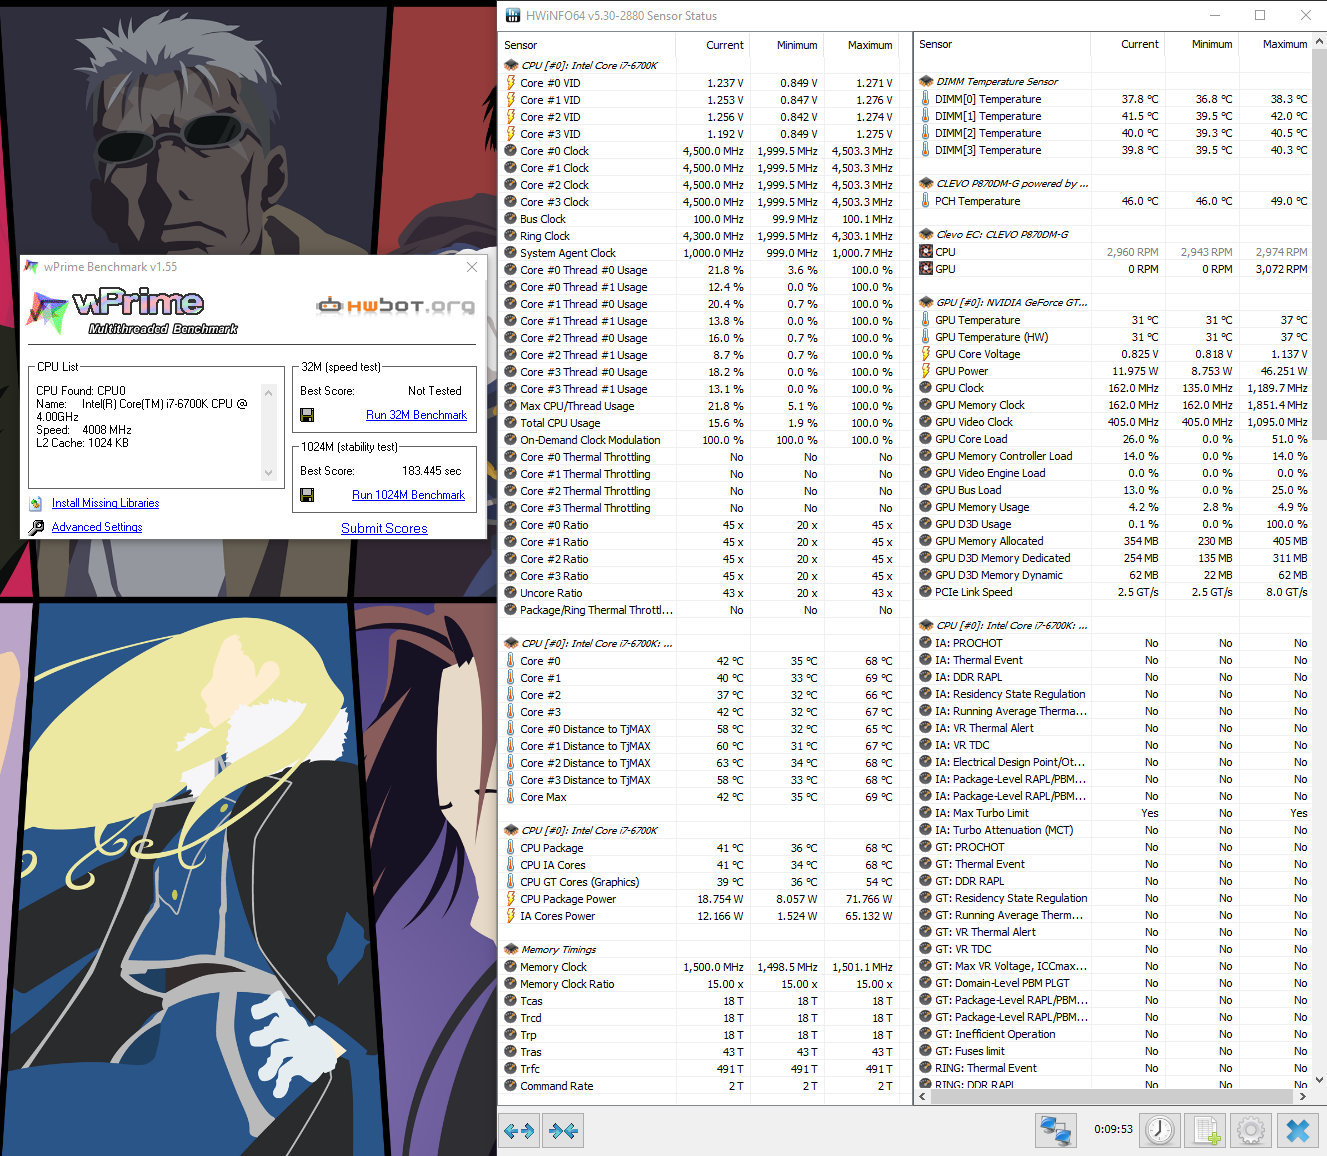1327x1156 pixels.
Task: Click the thermometer icon of CPU Package row
Action: coord(511,848)
